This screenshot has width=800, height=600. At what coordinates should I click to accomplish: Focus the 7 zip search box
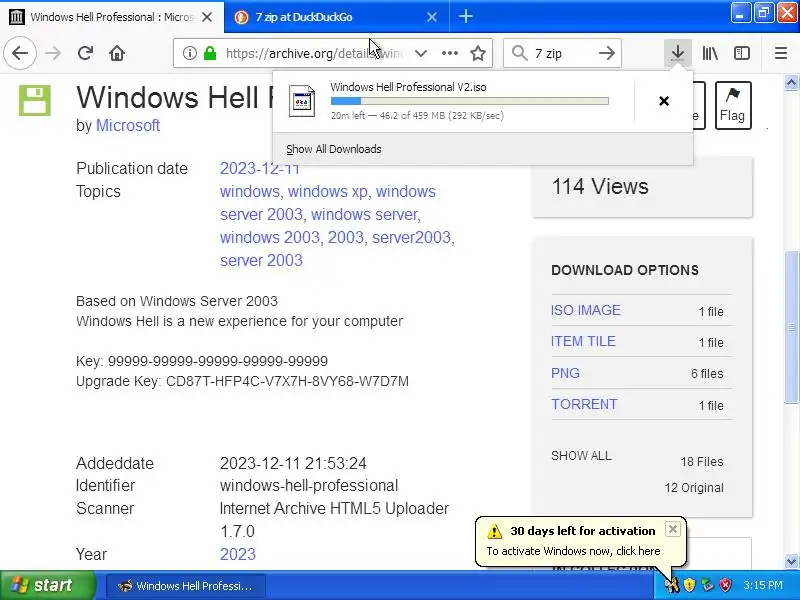pyautogui.click(x=561, y=53)
